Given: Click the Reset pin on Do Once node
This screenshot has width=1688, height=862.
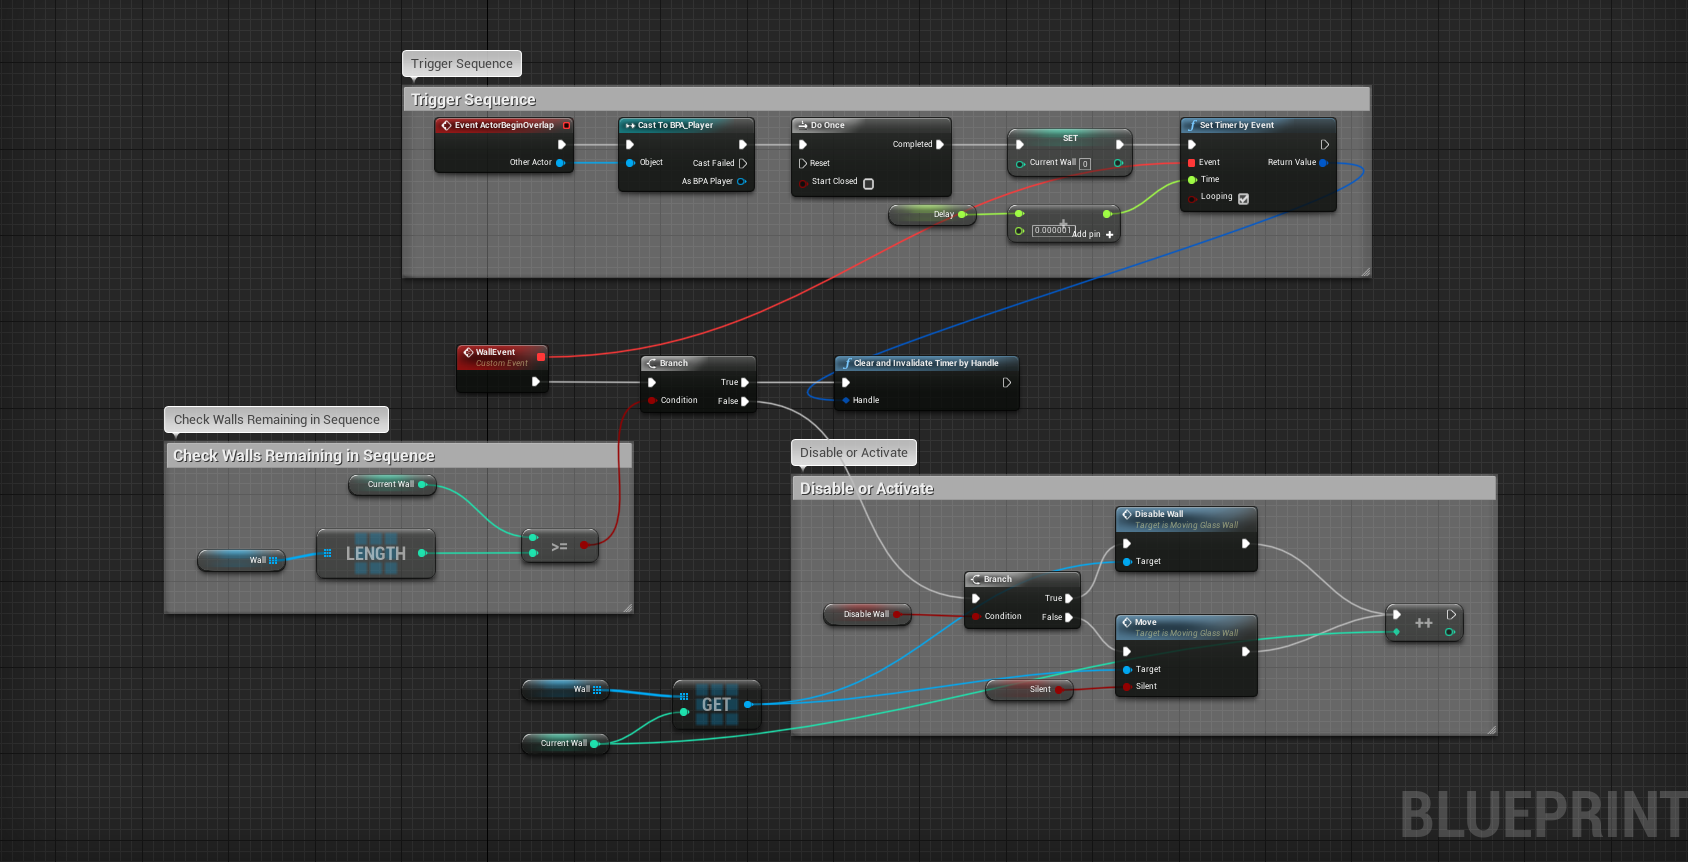Looking at the screenshot, I should point(802,163).
